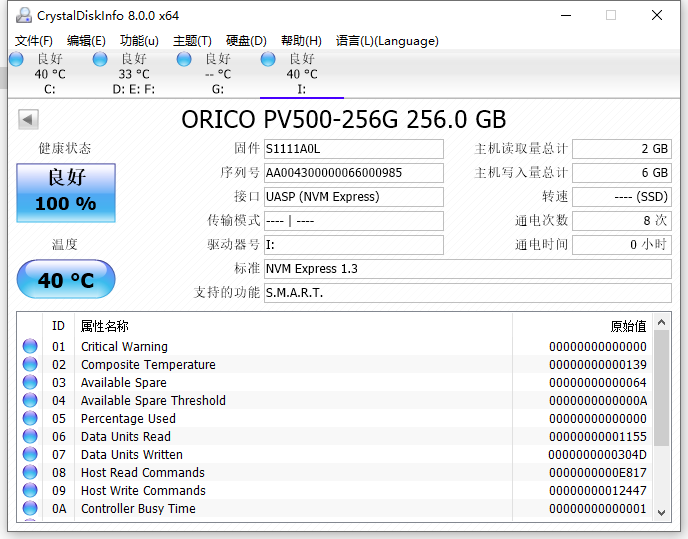Minimize the CrystalDiskInfo window

(x=566, y=15)
